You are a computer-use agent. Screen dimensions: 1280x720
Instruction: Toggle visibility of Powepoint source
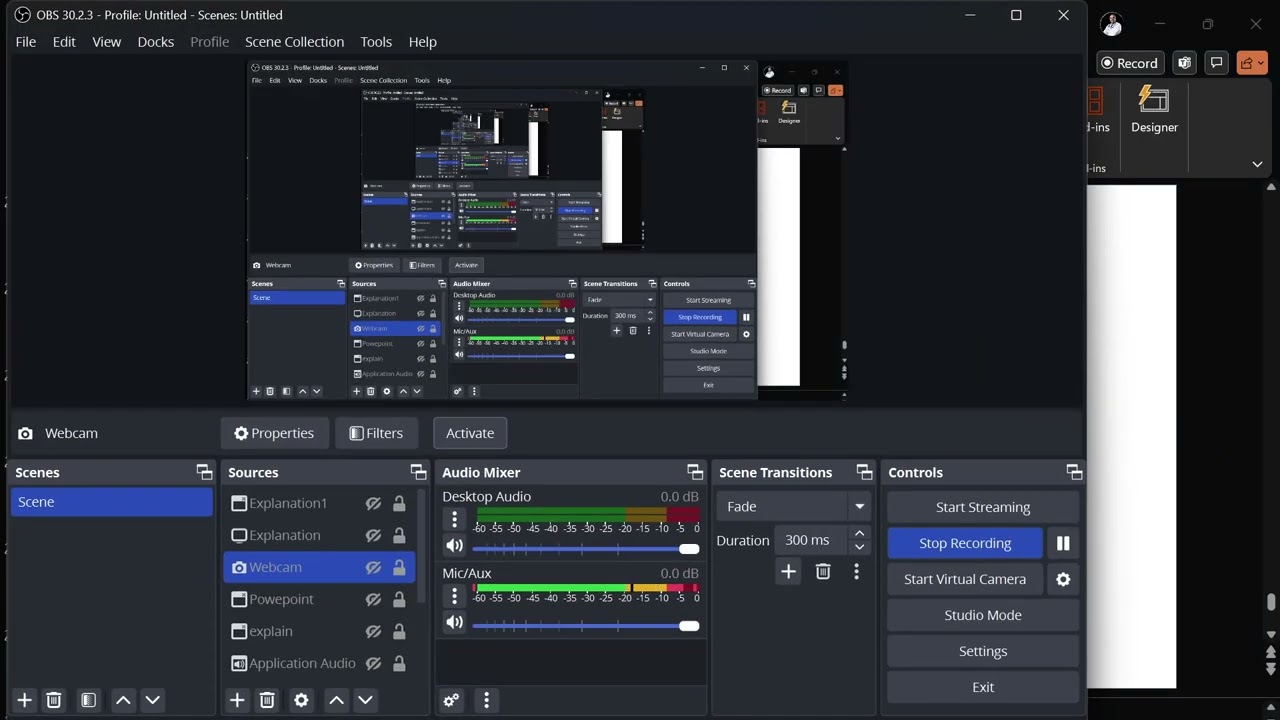point(373,599)
